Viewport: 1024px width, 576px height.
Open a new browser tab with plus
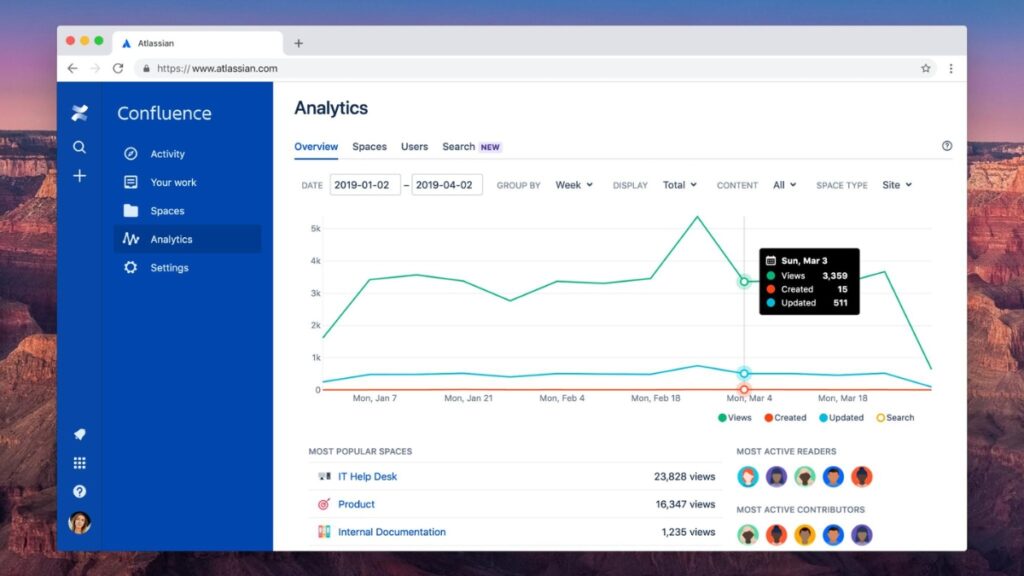pos(298,43)
